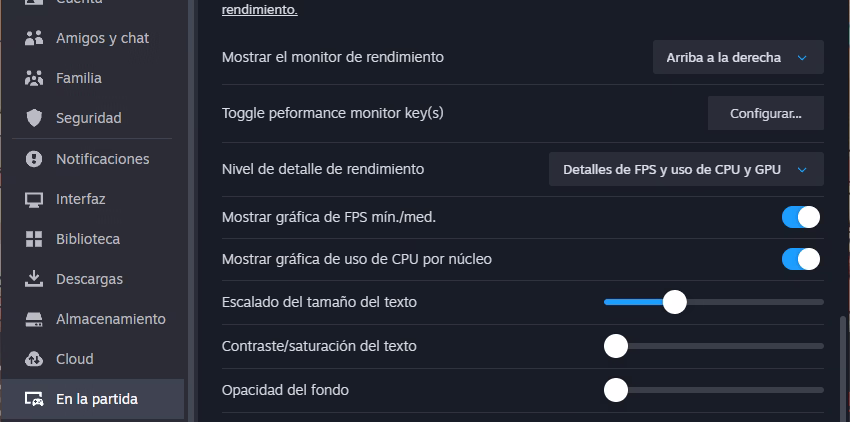The width and height of the screenshot is (850, 422).
Task: Click the settings panel vertical scrollbar
Action: click(x=842, y=369)
